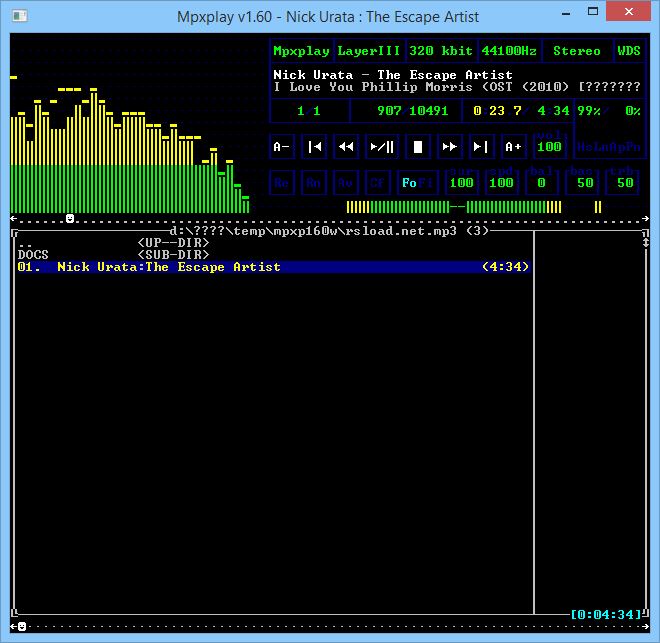Fast-forward the current song
Screen dimensions: 660x643
coord(450,147)
